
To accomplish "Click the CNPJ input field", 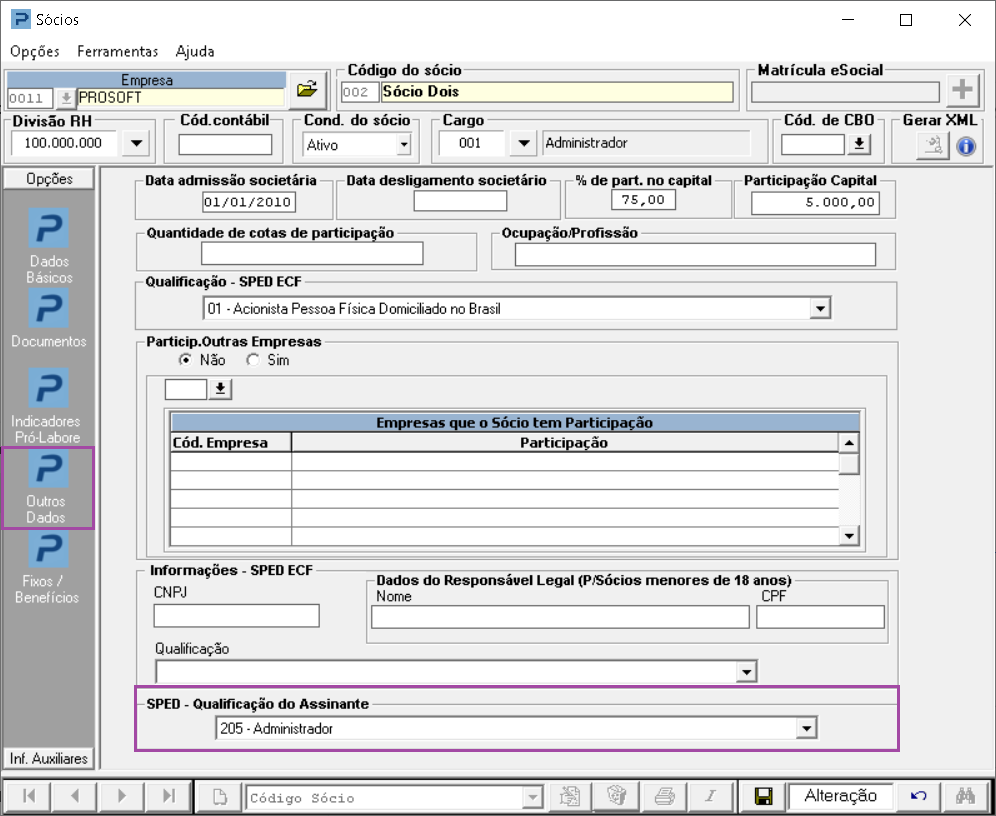I will pos(236,616).
